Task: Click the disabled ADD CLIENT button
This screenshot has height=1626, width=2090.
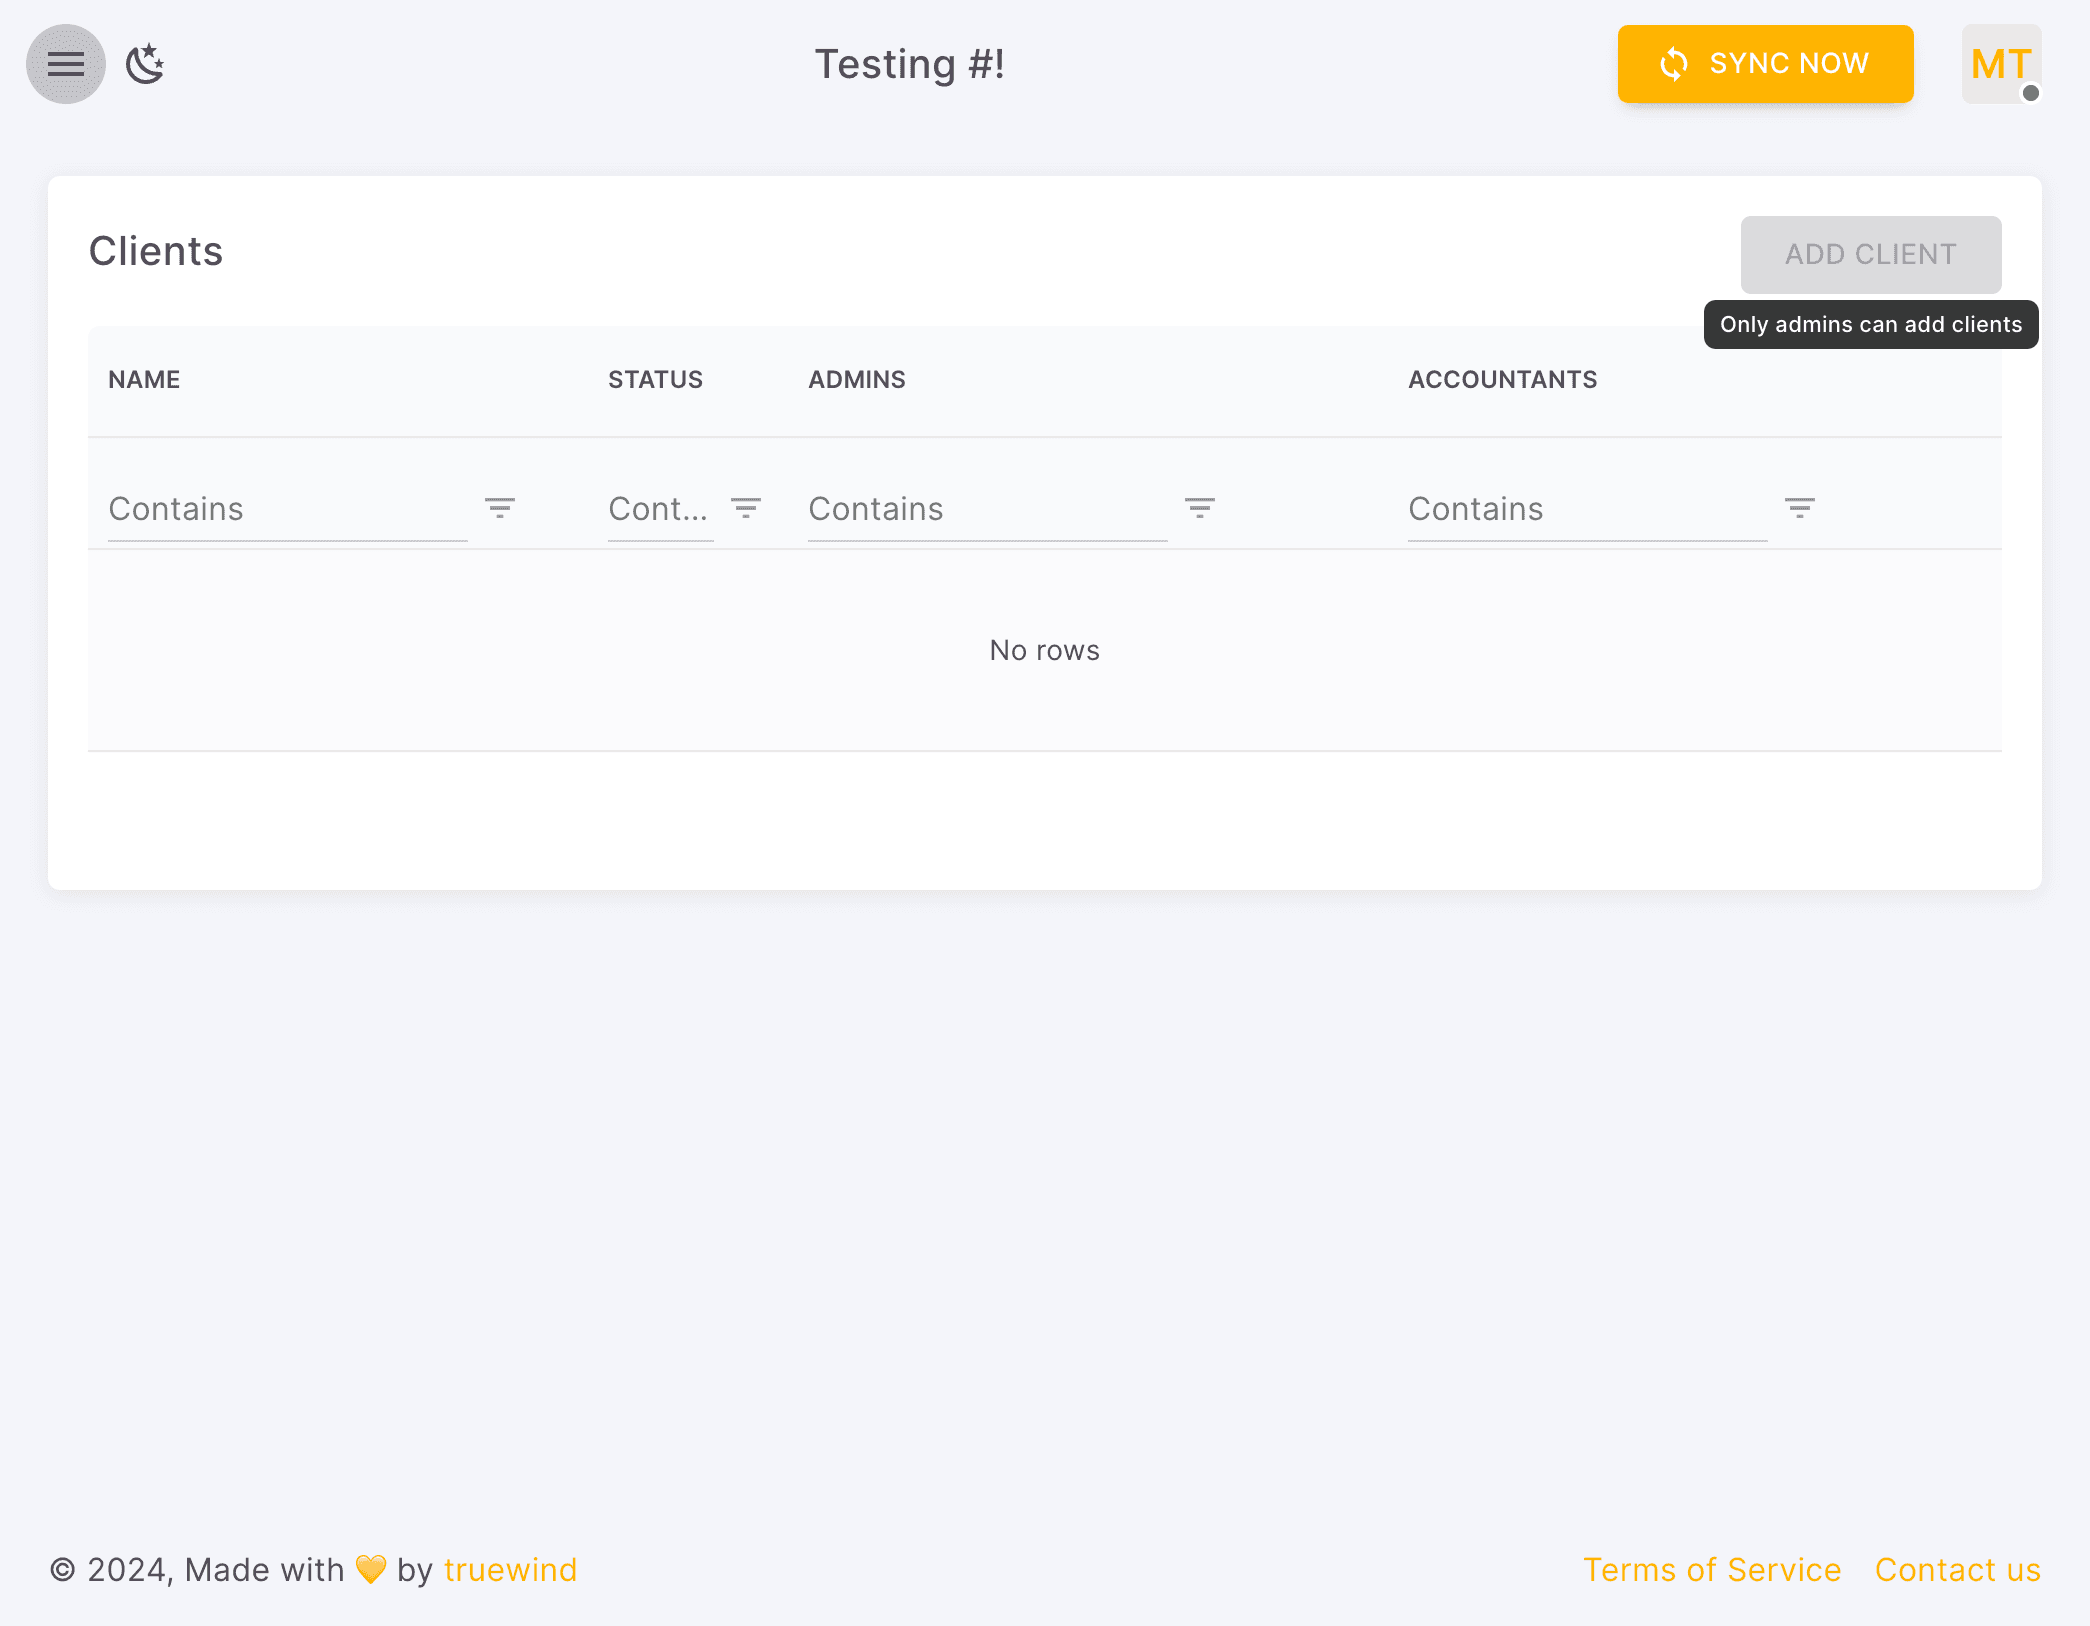Action: 1870,254
